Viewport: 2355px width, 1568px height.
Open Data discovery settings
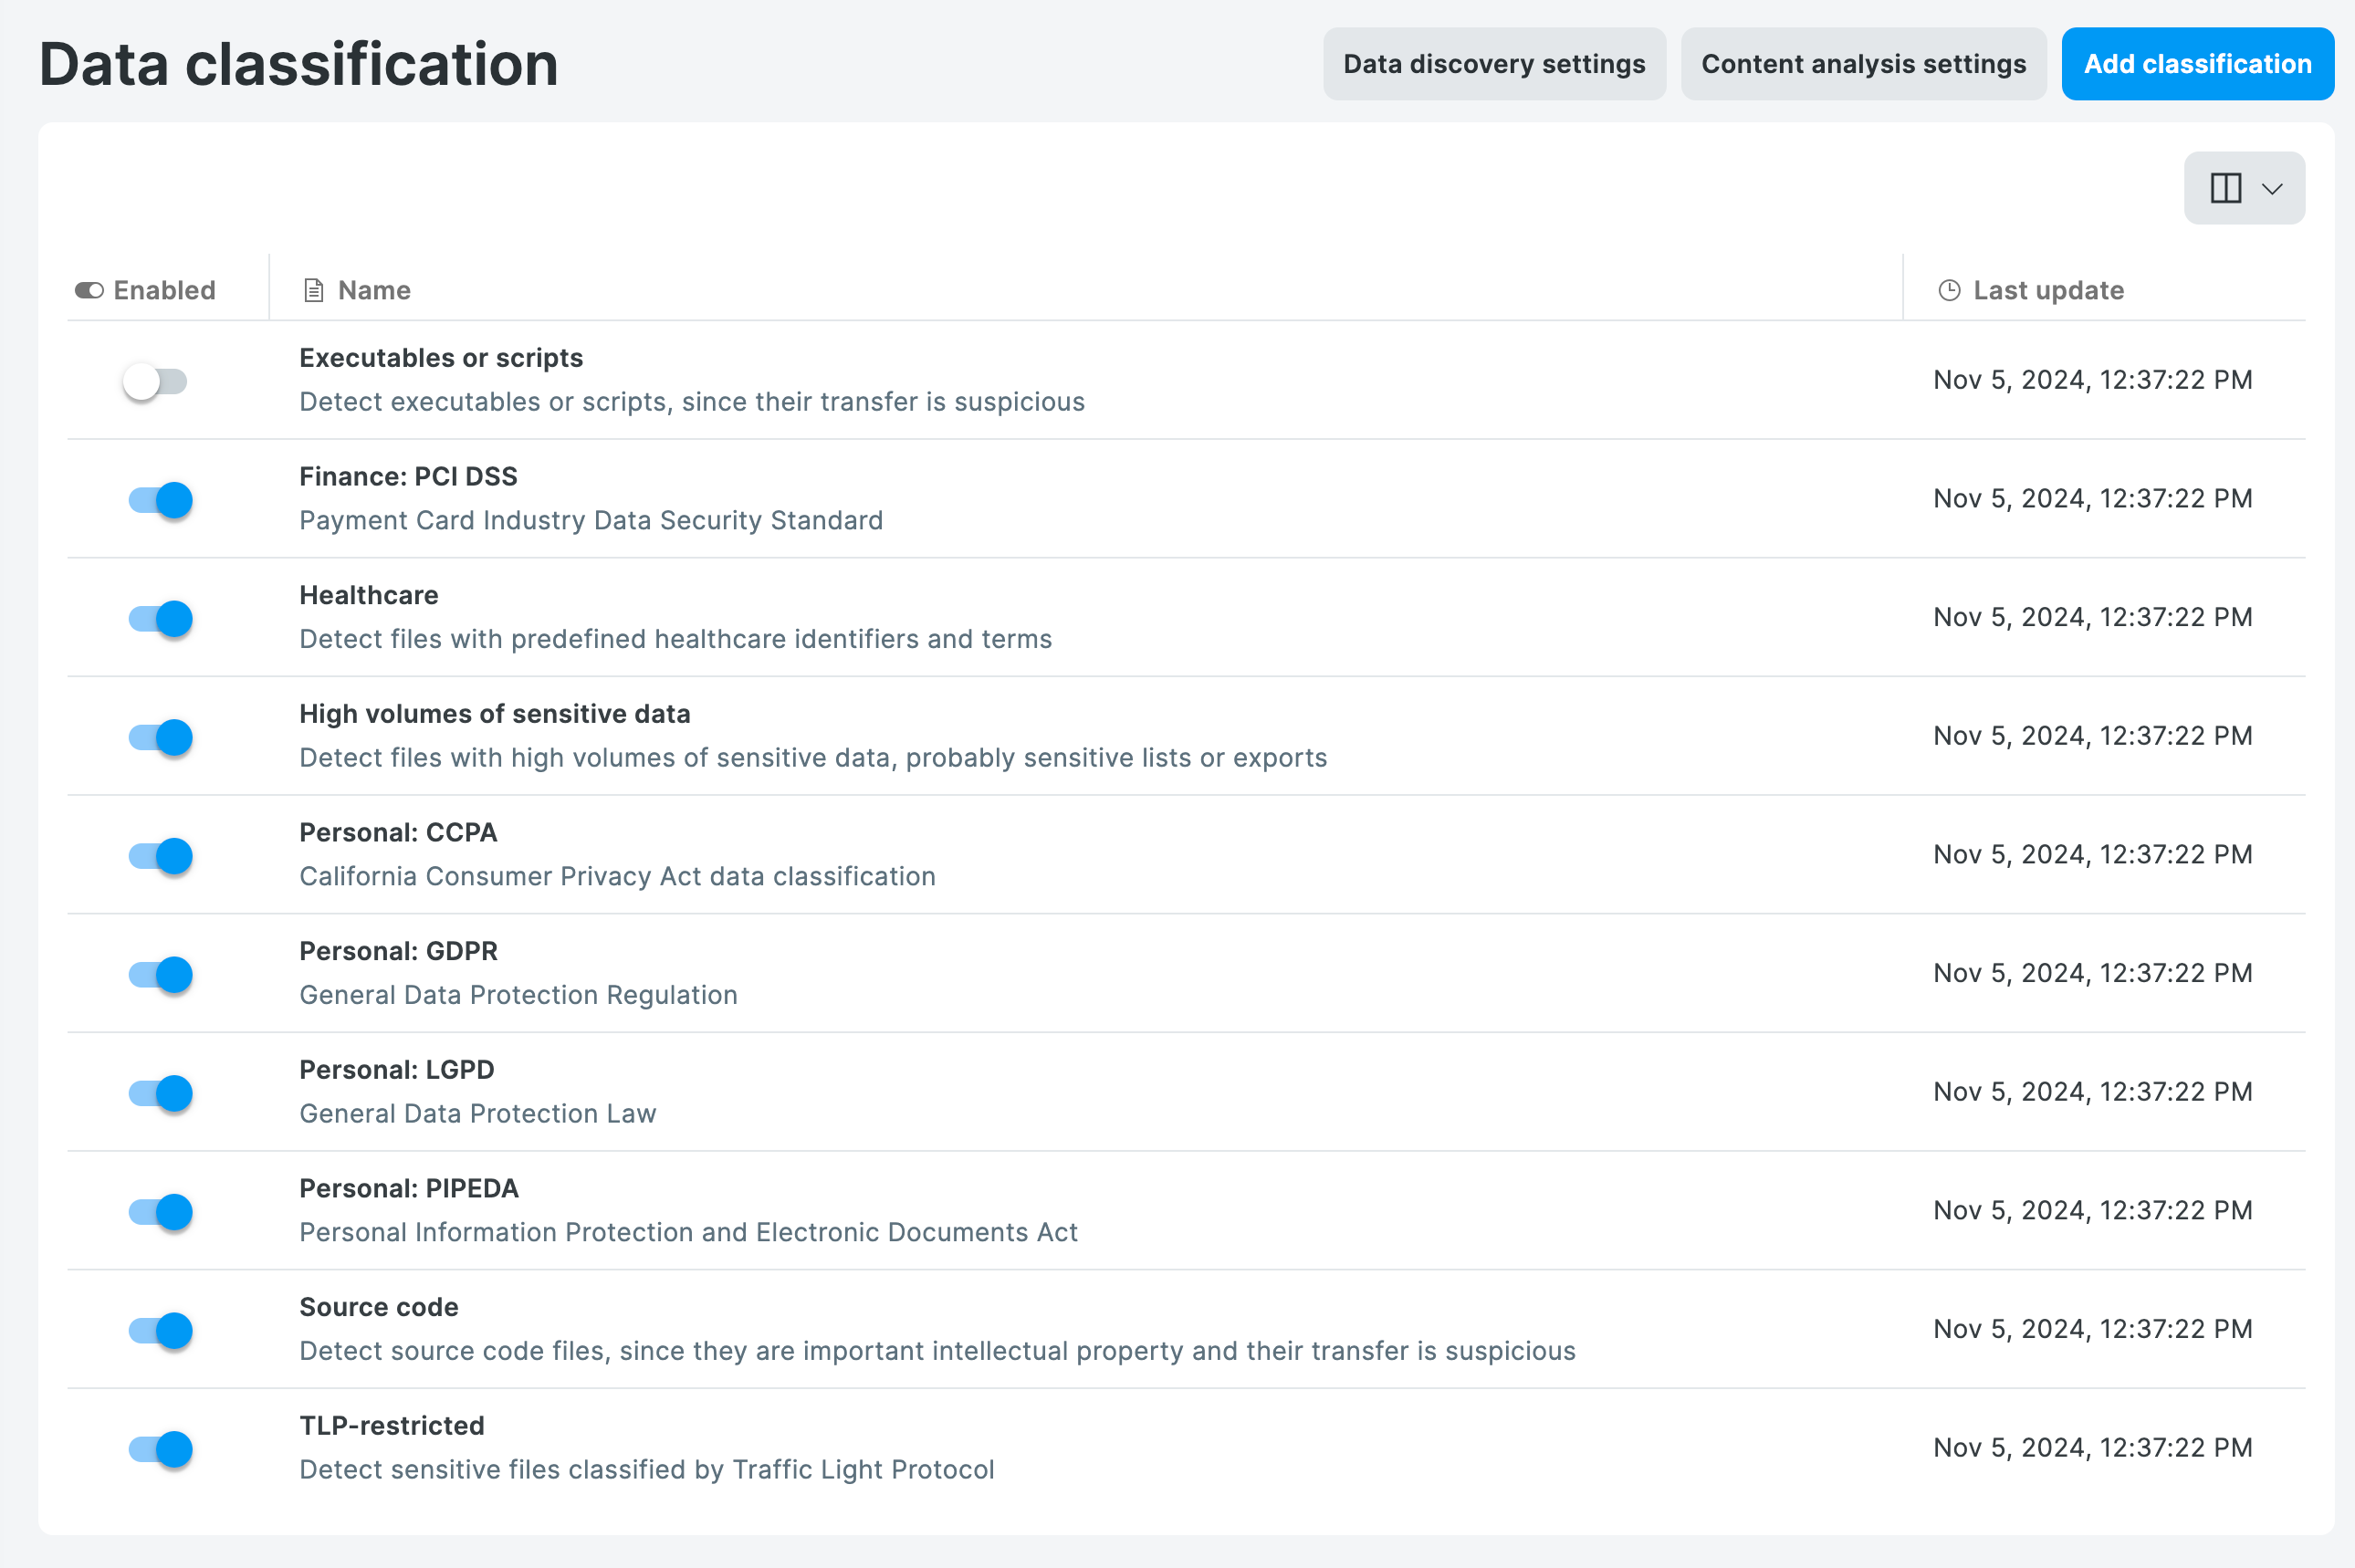tap(1494, 64)
